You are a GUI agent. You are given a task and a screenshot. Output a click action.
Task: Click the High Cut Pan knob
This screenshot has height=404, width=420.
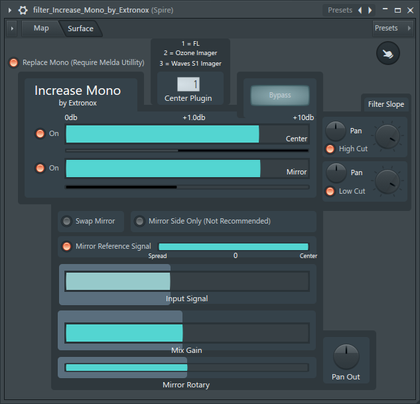pyautogui.click(x=335, y=131)
